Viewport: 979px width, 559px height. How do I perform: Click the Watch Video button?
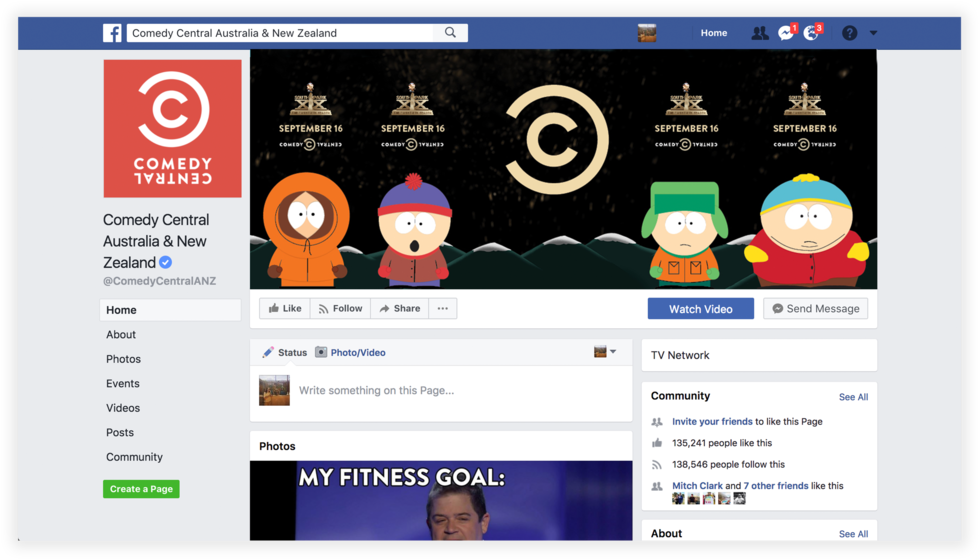point(701,309)
